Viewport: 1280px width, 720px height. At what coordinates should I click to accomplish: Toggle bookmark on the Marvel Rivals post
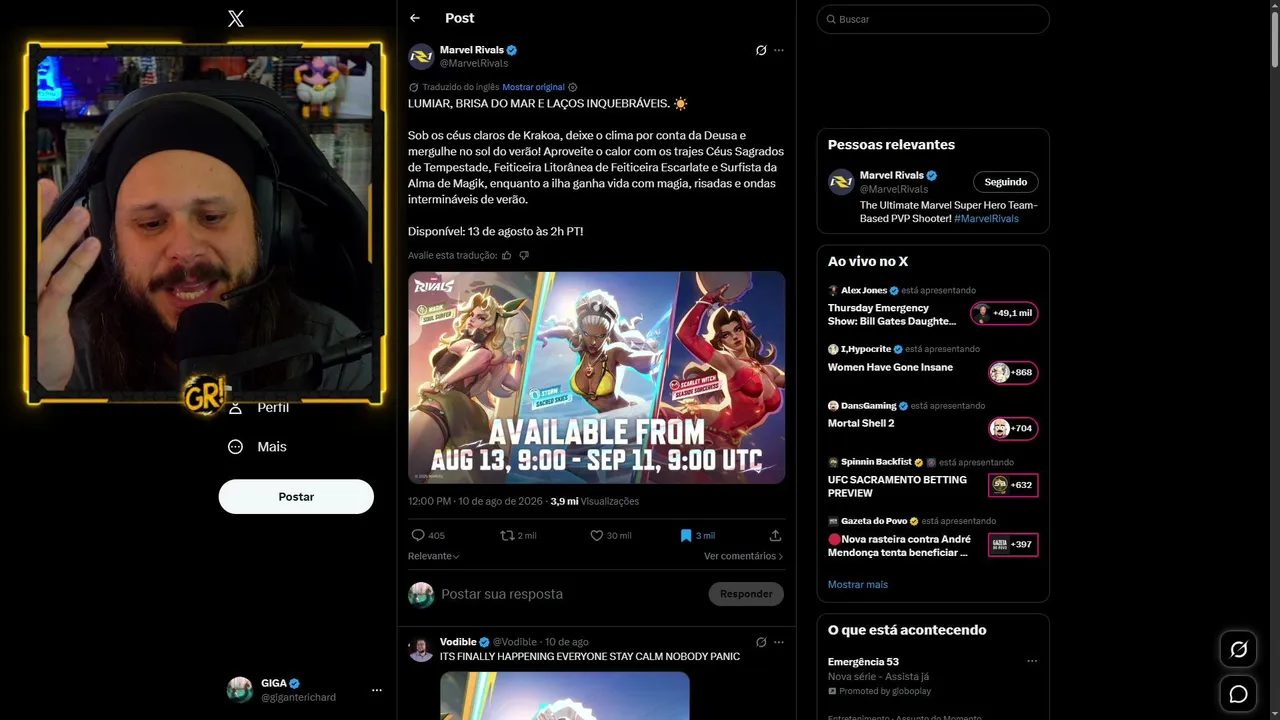(x=697, y=535)
